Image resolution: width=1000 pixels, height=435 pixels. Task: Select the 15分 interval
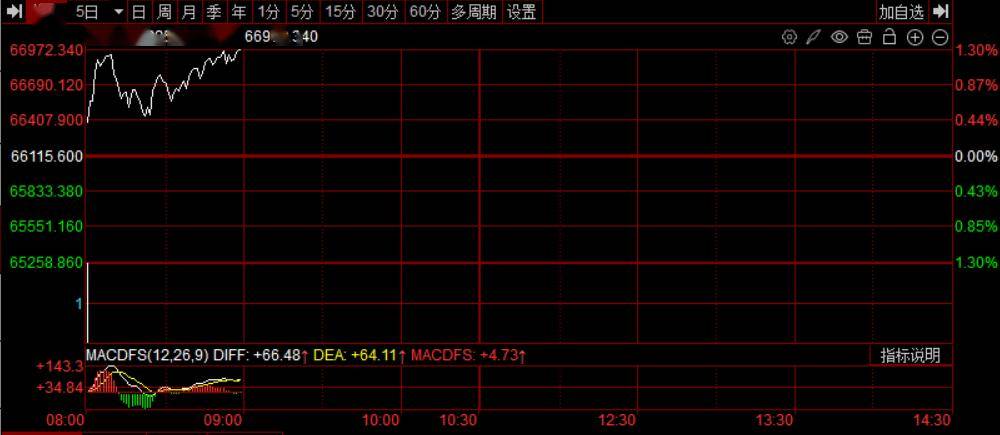340,11
